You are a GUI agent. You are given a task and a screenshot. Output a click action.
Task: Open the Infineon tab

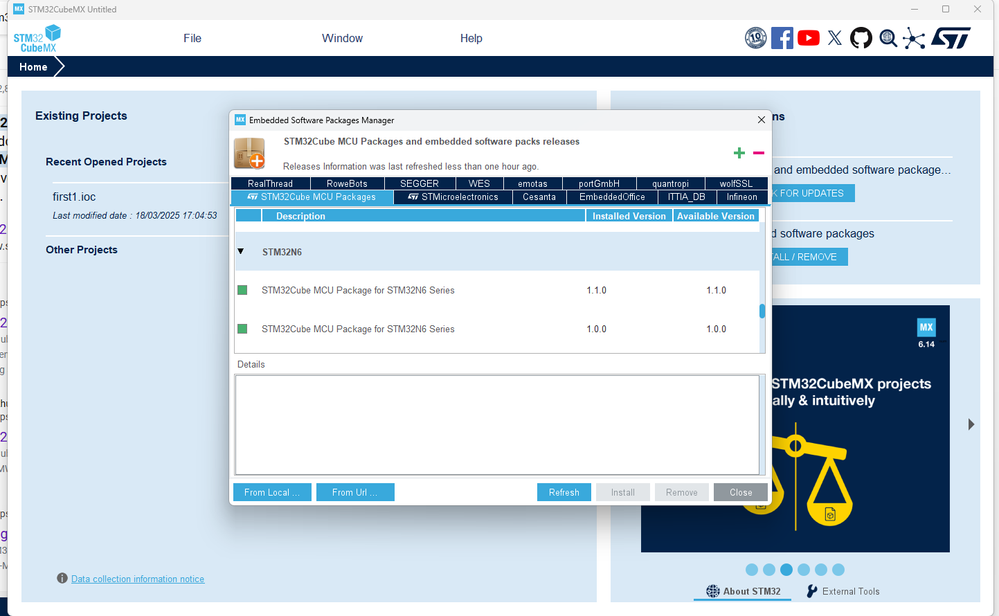click(x=742, y=197)
